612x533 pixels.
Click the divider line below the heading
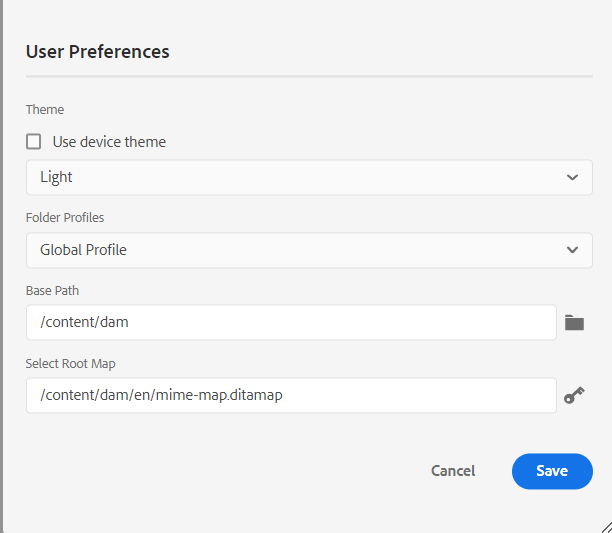(x=309, y=76)
